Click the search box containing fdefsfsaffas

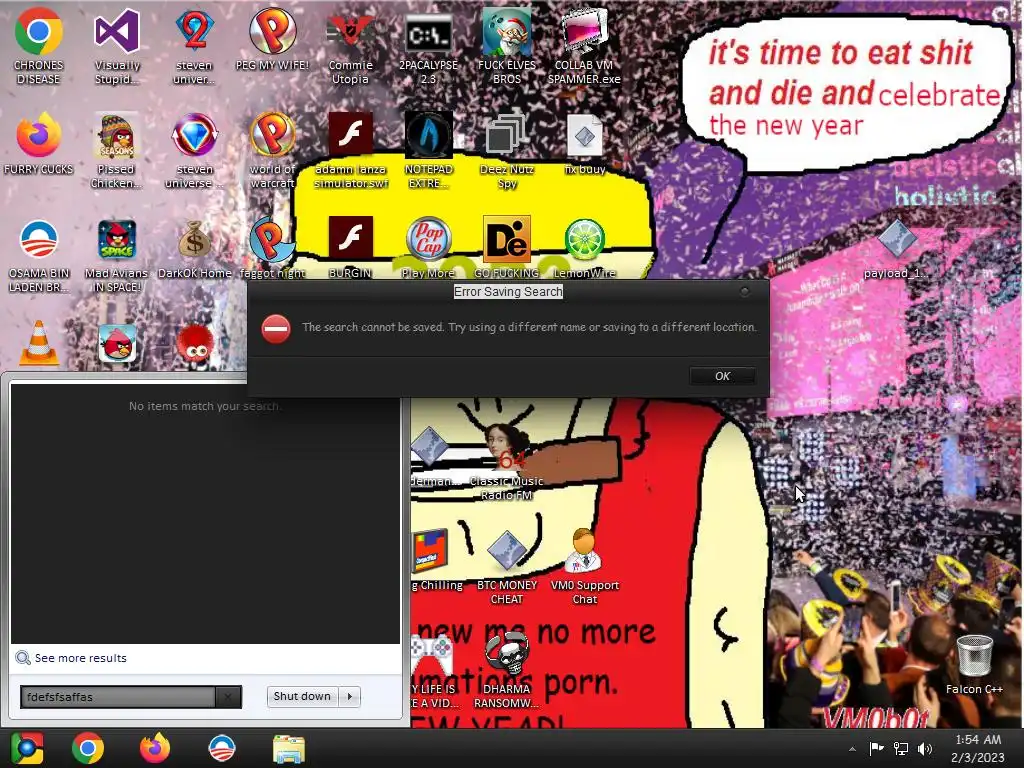[x=118, y=697]
